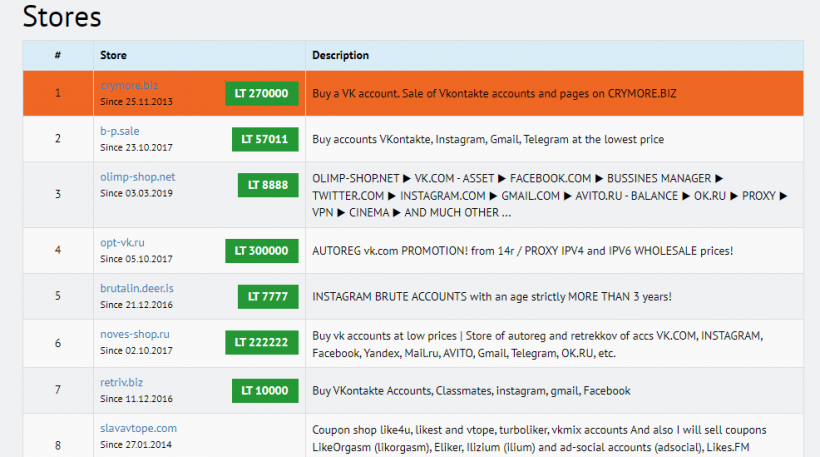The width and height of the screenshot is (820, 457).
Task: Click the LT 8888 green badge
Action: (268, 185)
